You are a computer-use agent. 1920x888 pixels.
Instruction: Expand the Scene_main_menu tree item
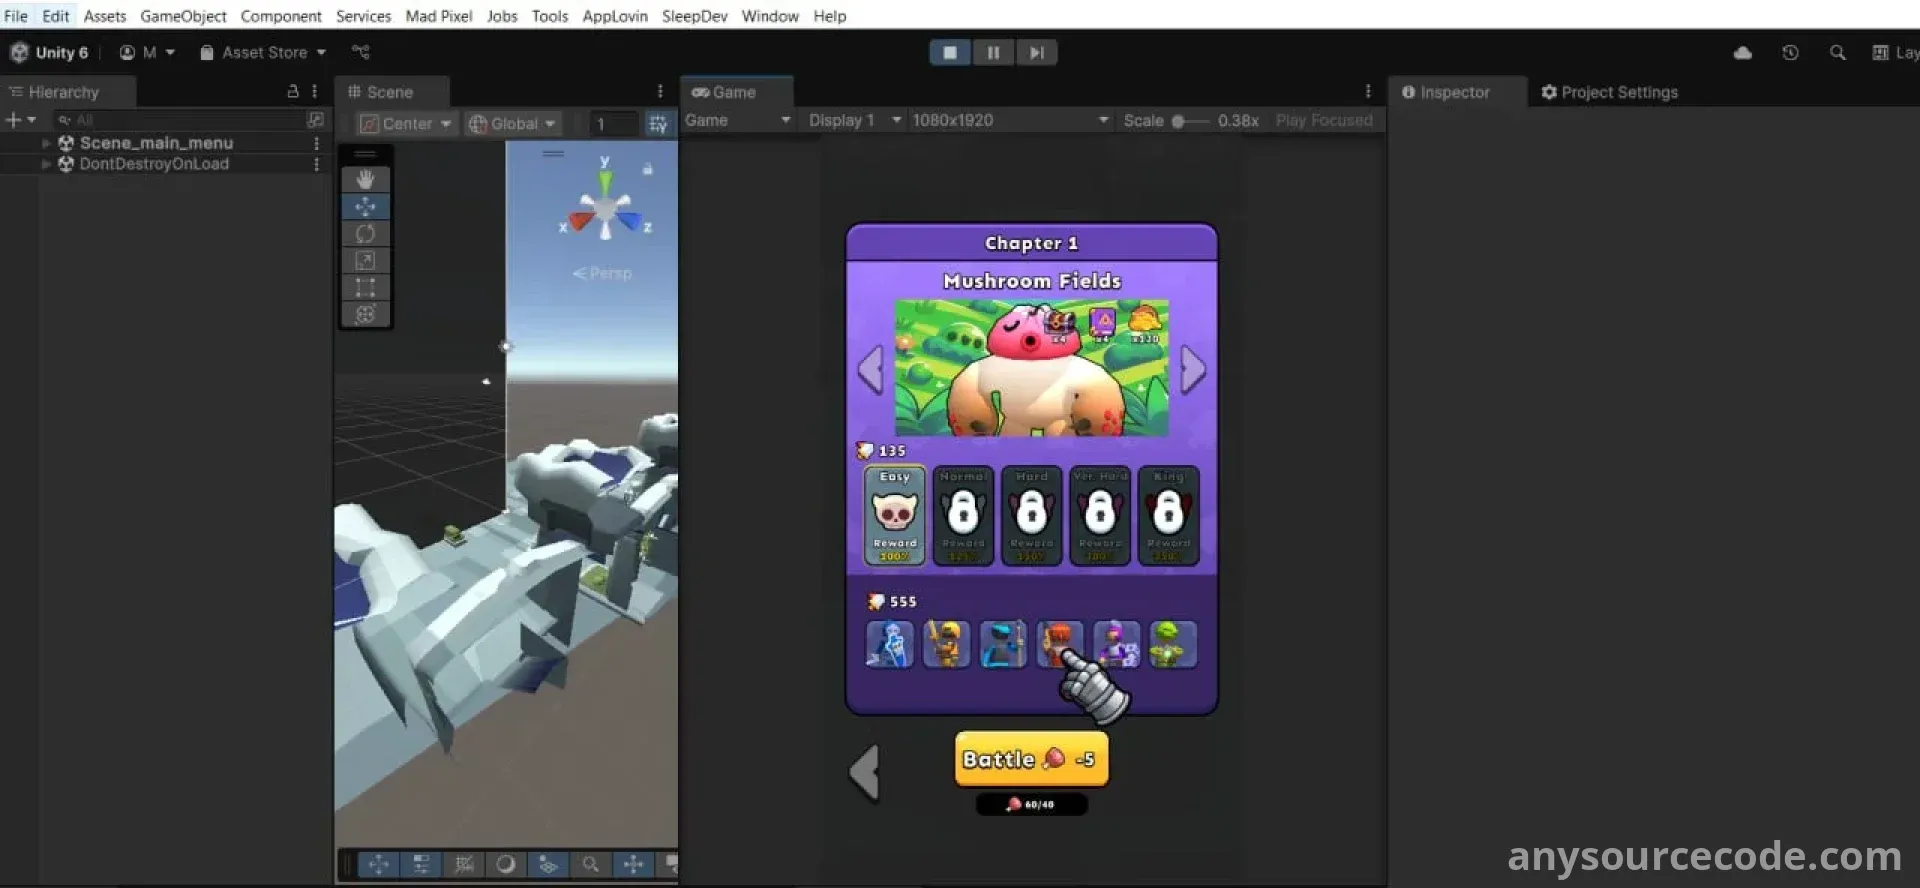[x=46, y=143]
